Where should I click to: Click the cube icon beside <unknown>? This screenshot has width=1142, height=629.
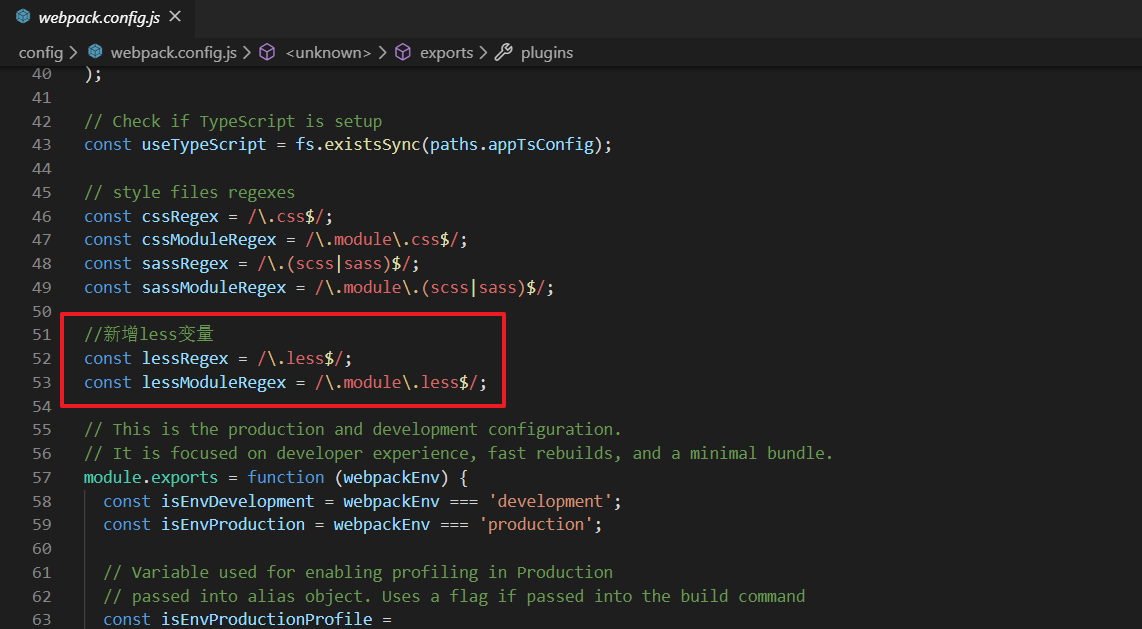267,52
